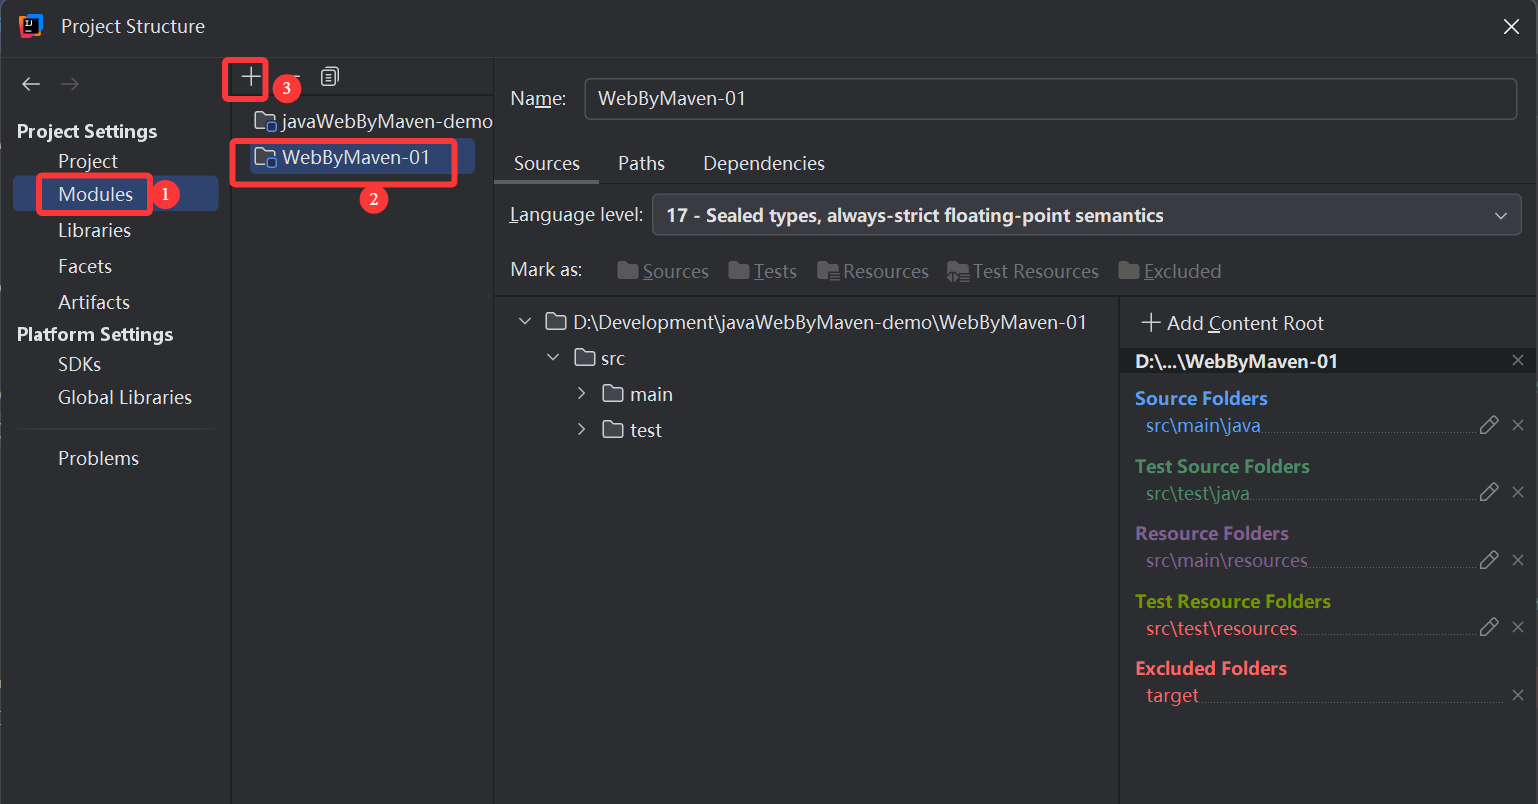Viewport: 1538px width, 804px height.
Task: Click the add module plus icon
Action: click(x=250, y=77)
